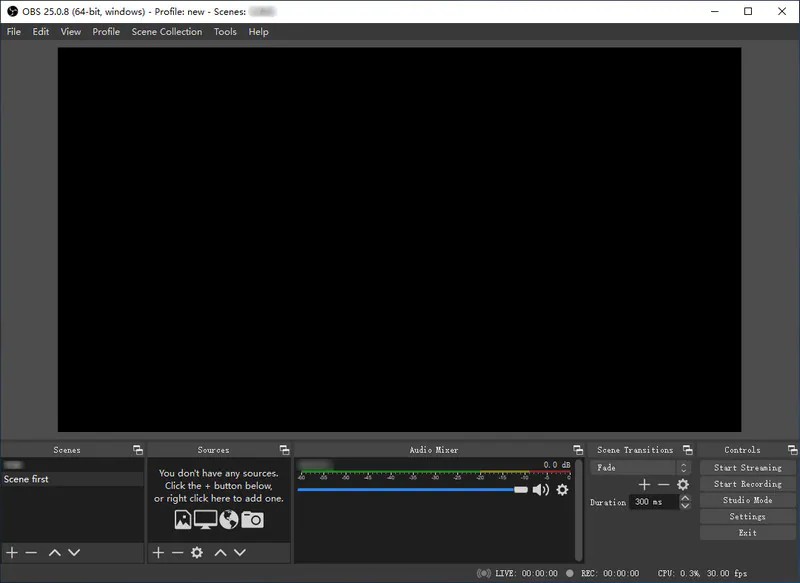Viewport: 800px width, 583px height.
Task: Open the Fade transition dropdown
Action: click(x=683, y=467)
